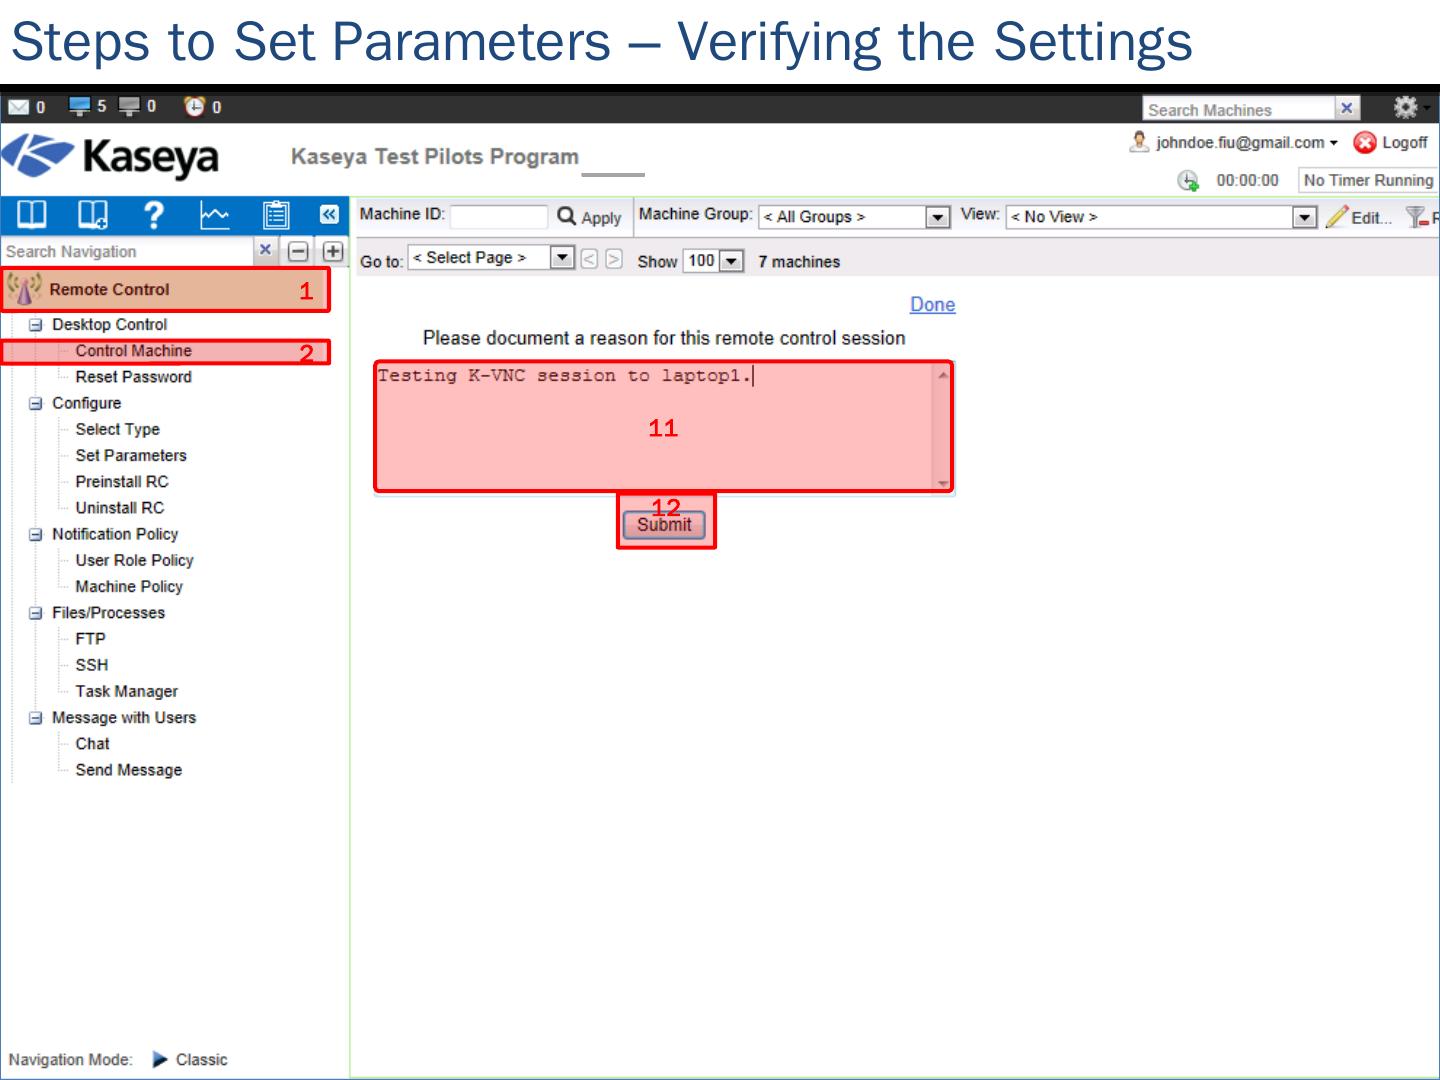
Task: Focus the Machine ID input field
Action: coord(498,216)
